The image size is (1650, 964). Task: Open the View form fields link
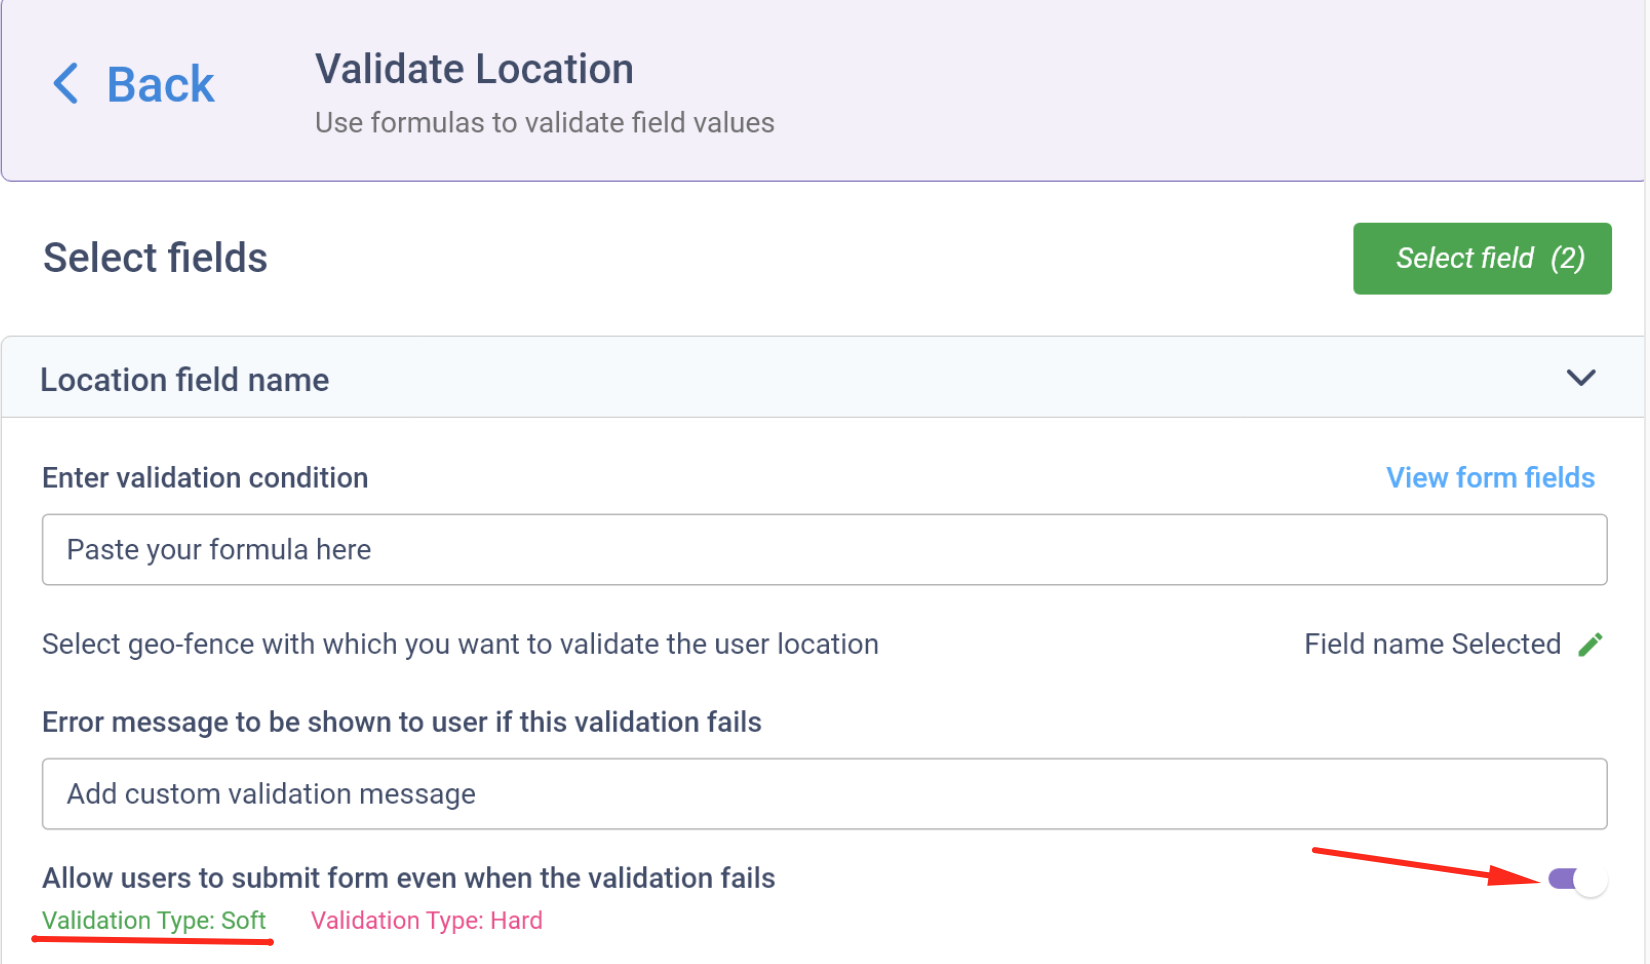(x=1489, y=478)
